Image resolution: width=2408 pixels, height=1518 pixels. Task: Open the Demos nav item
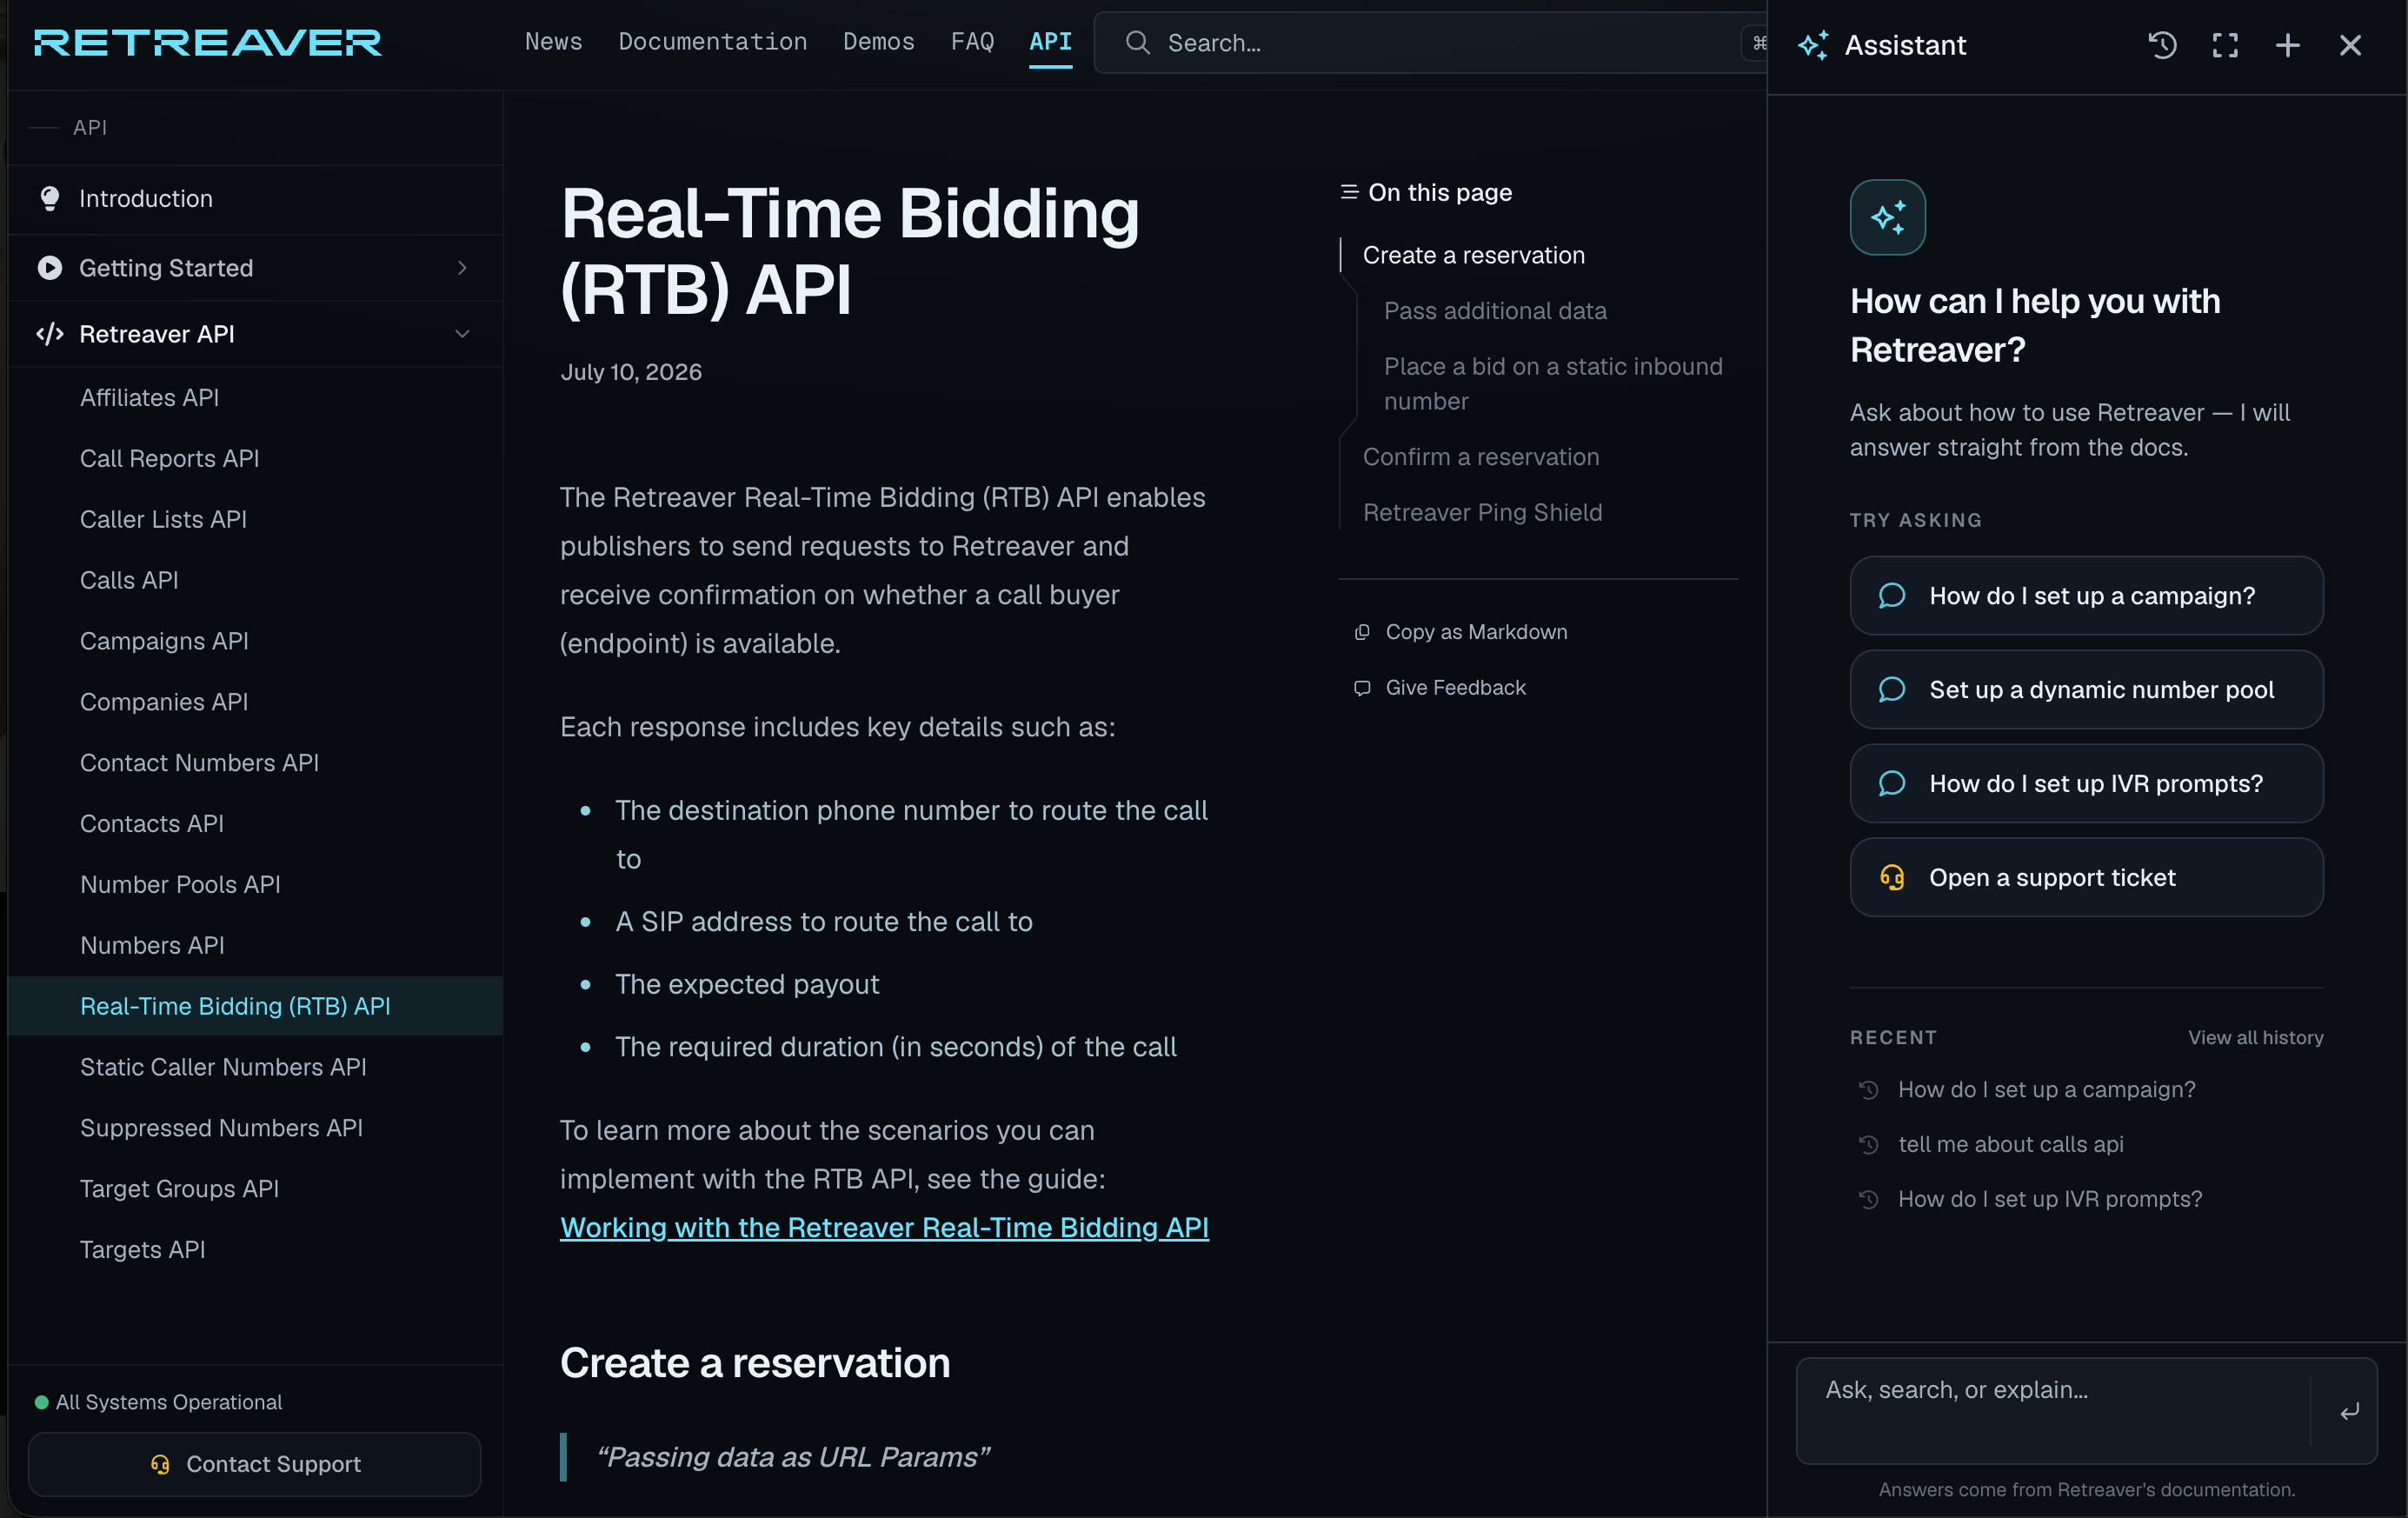878,42
